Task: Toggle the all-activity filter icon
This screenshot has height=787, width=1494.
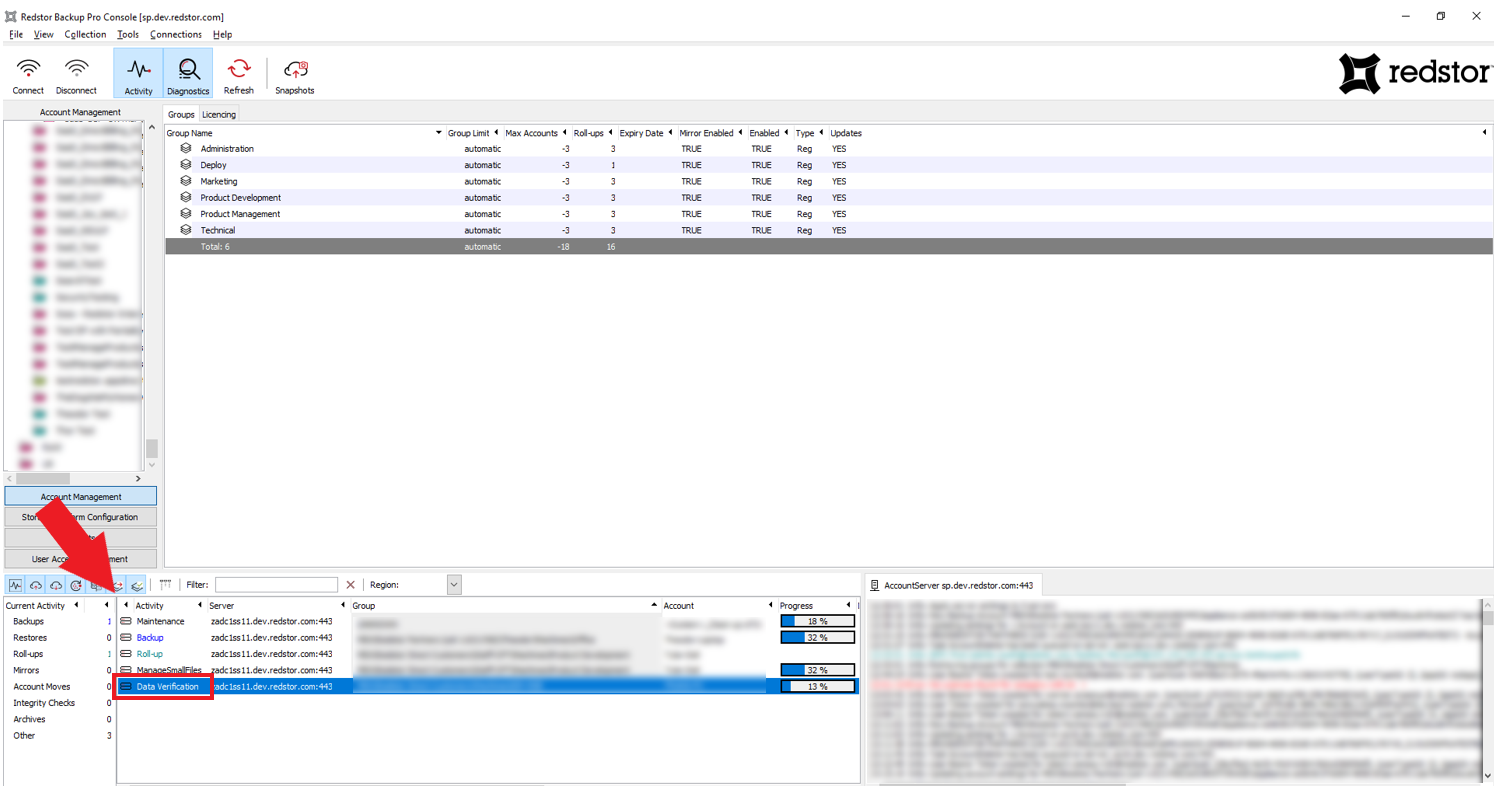Action: pos(16,585)
